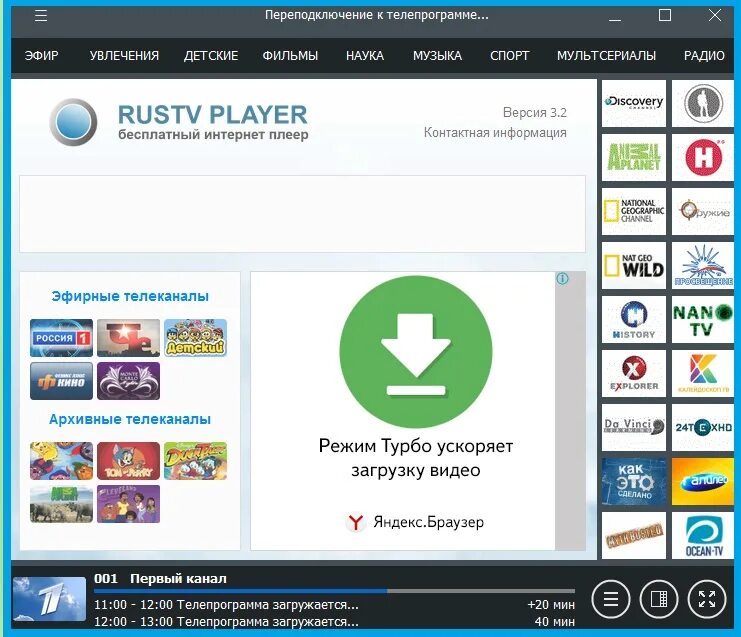Select the silhouette logo channel tile
Viewport: 741px width, 637px height.
click(x=703, y=103)
